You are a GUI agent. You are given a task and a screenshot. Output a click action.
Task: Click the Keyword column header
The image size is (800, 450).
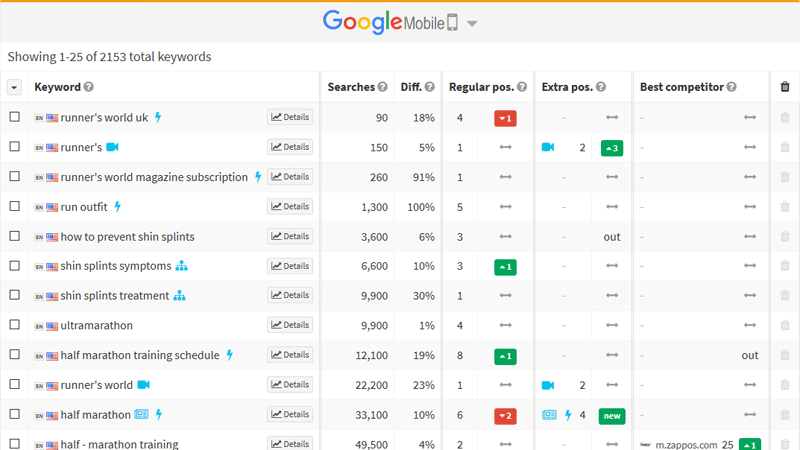tap(57, 87)
